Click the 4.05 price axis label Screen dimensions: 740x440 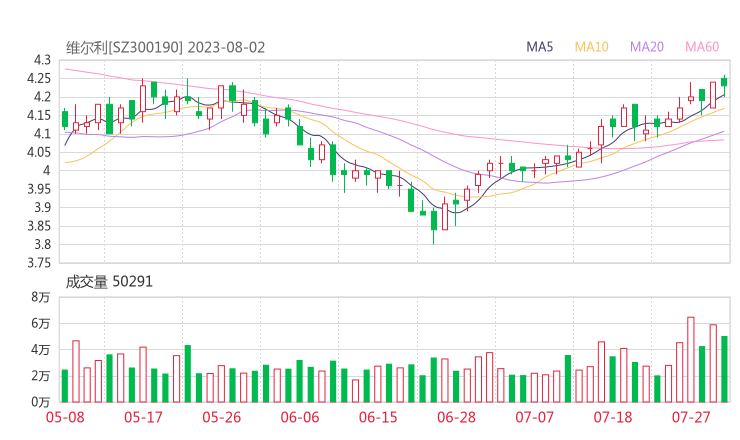(39, 152)
